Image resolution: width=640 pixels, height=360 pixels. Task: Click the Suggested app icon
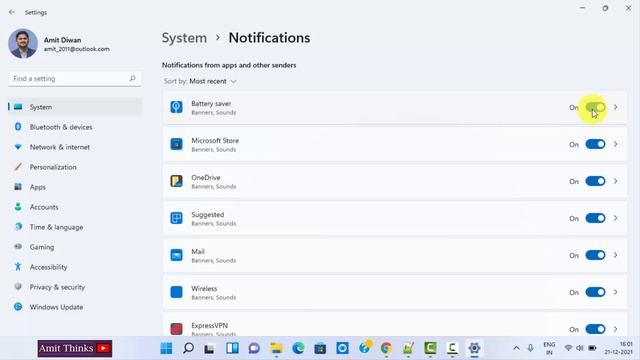click(x=176, y=218)
